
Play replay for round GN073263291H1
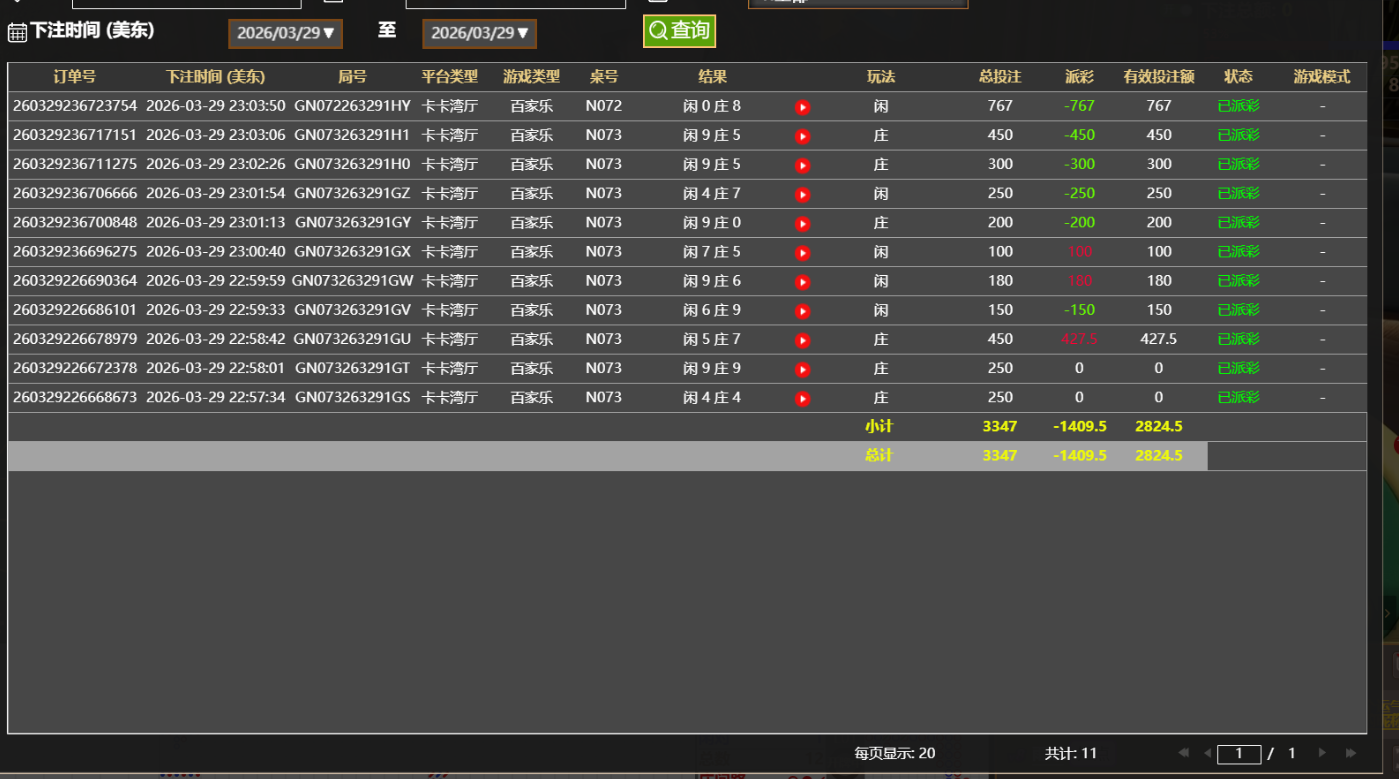tap(802, 136)
